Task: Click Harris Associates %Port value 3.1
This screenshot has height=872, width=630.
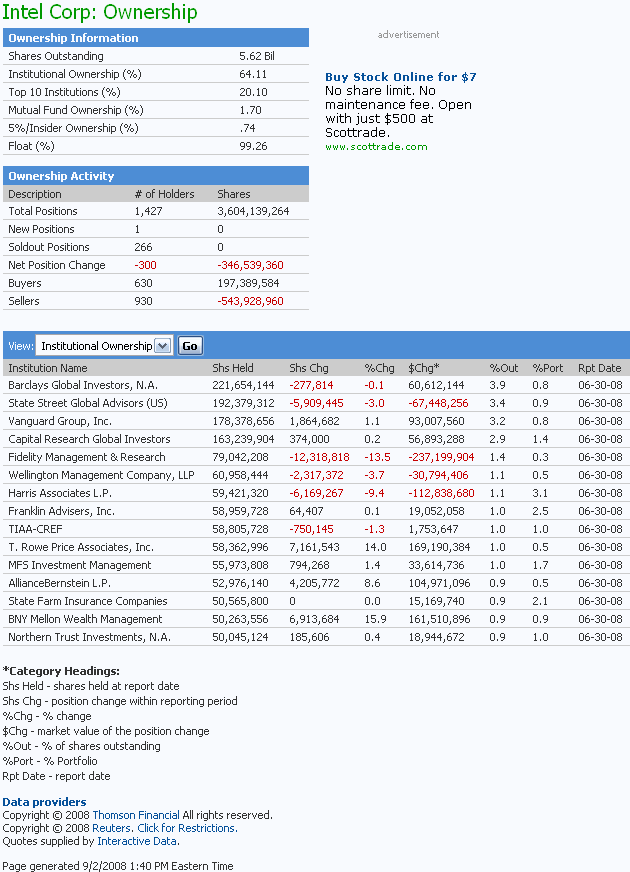Action: click(540, 493)
